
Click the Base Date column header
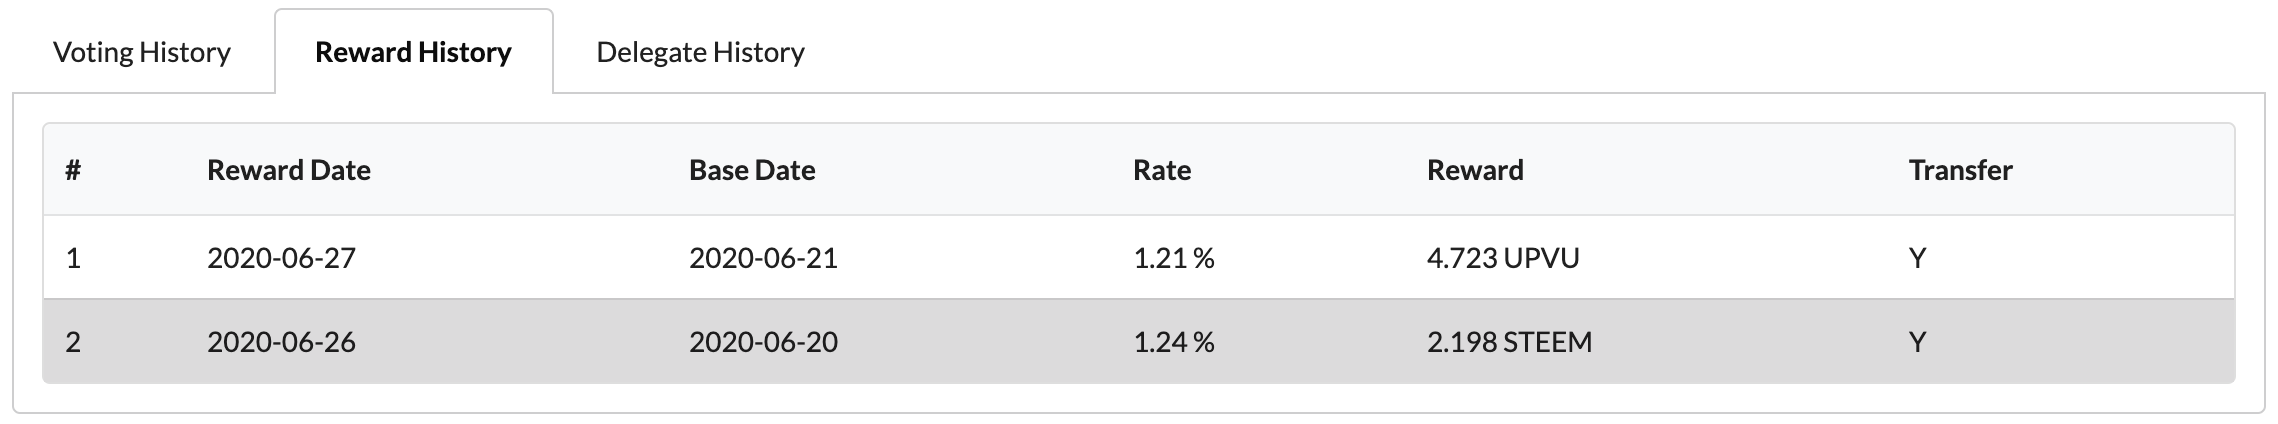pyautogui.click(x=752, y=170)
